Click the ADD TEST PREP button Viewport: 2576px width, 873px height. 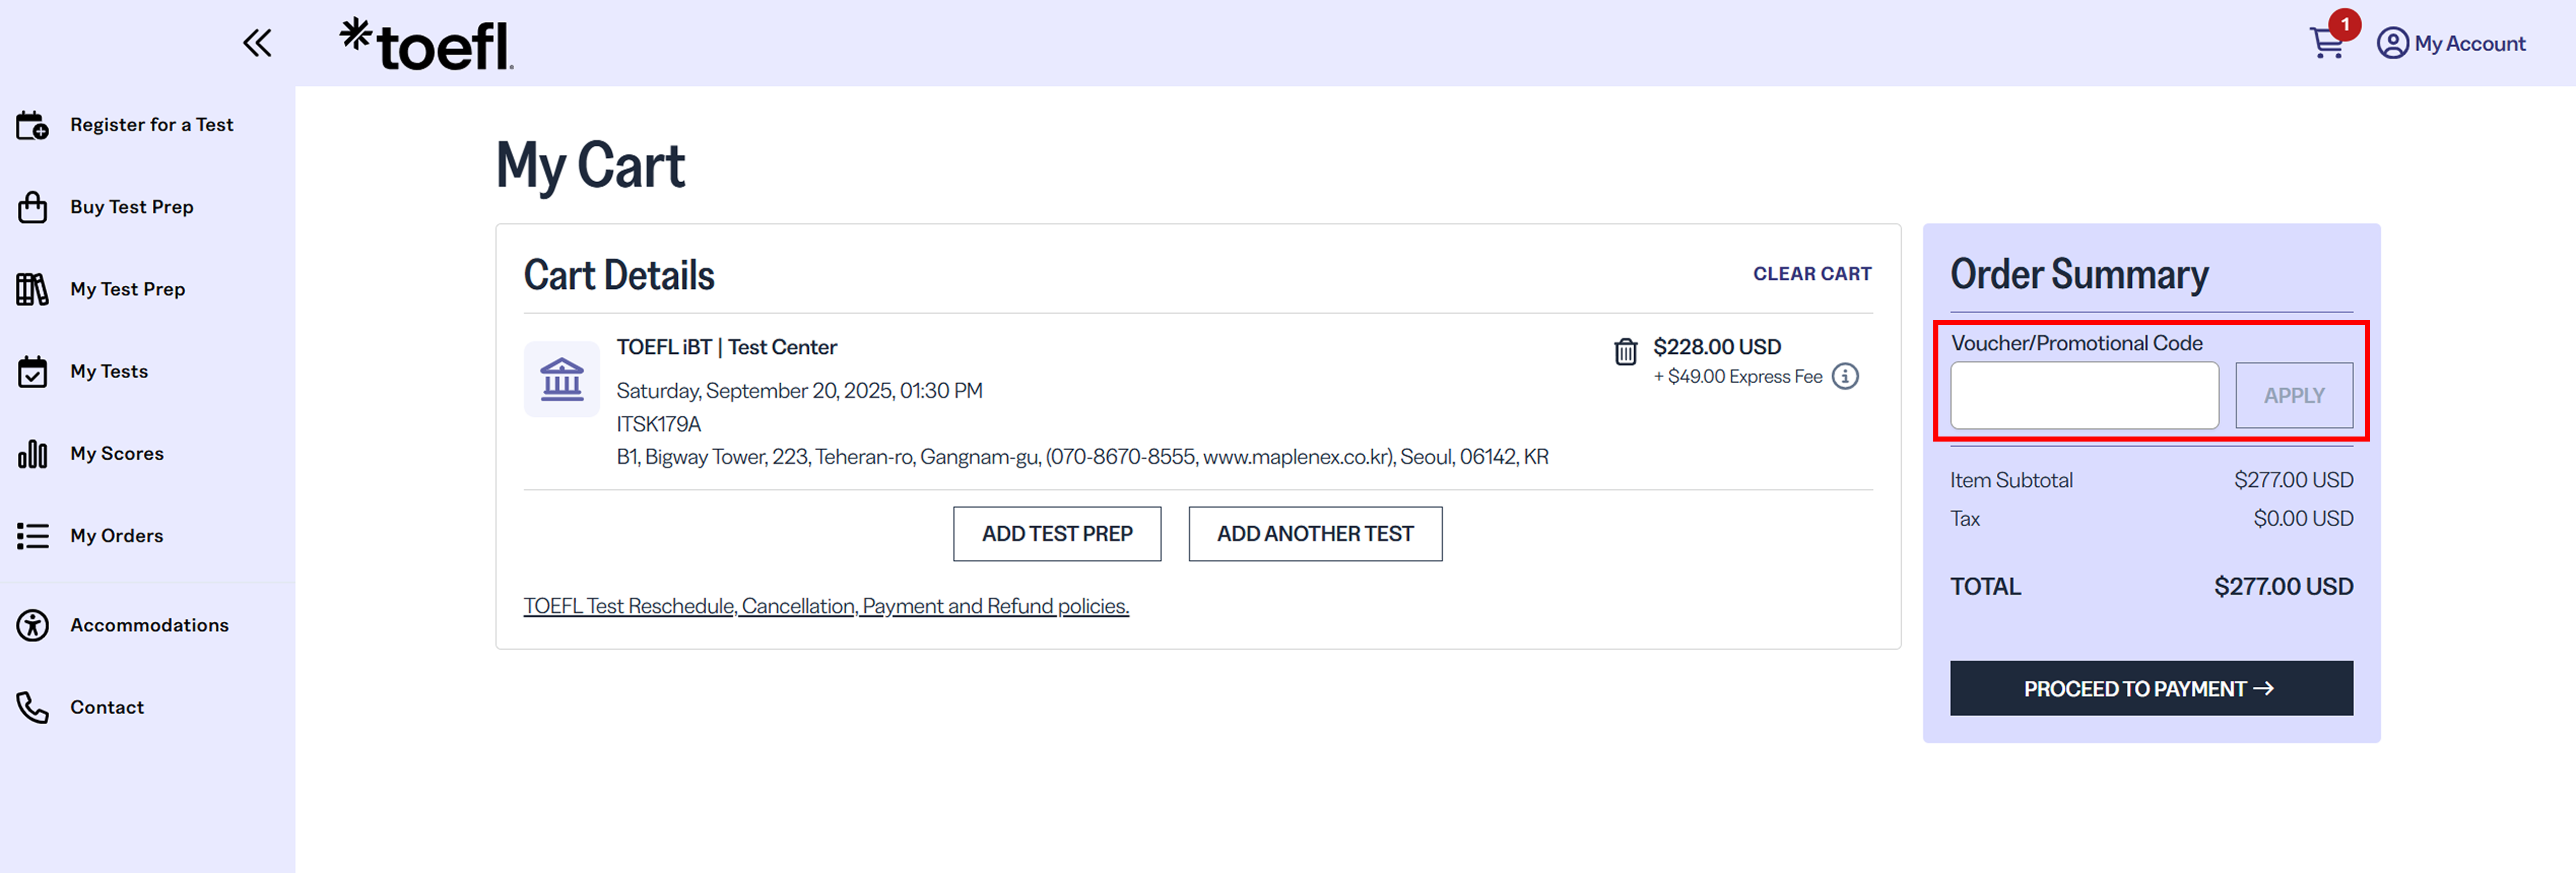1057,534
